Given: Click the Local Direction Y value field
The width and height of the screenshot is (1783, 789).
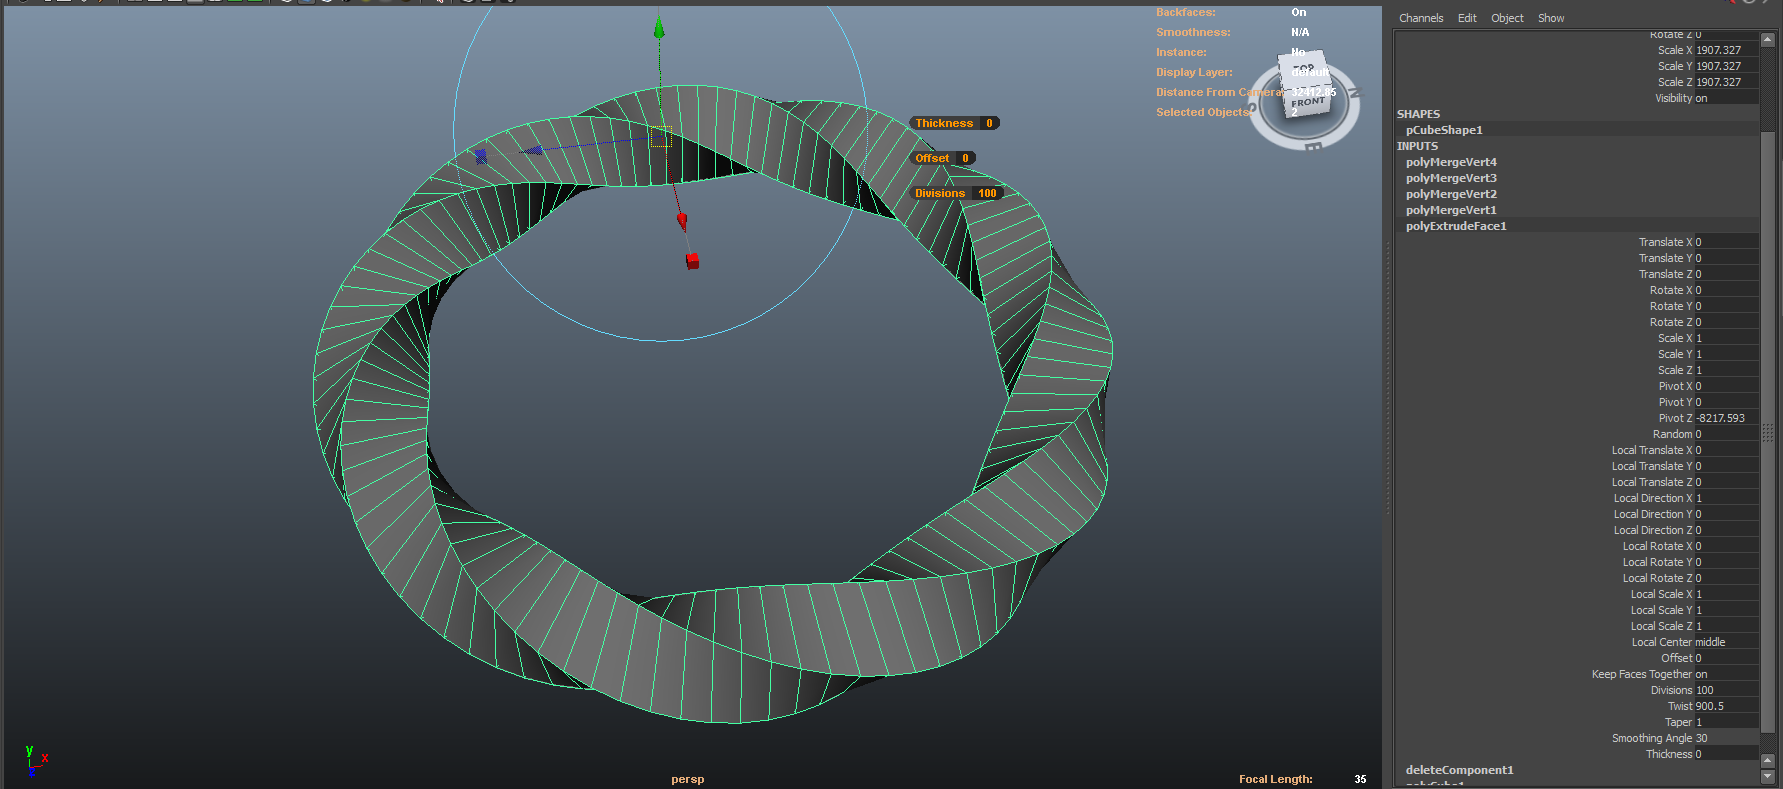Looking at the screenshot, I should point(1726,514).
